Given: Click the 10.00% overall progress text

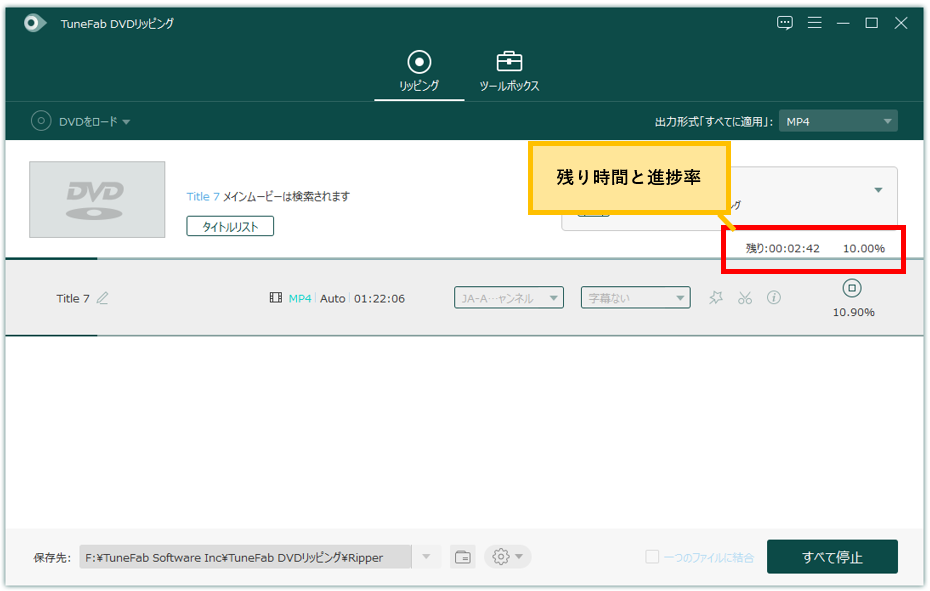Looking at the screenshot, I should point(864,248).
